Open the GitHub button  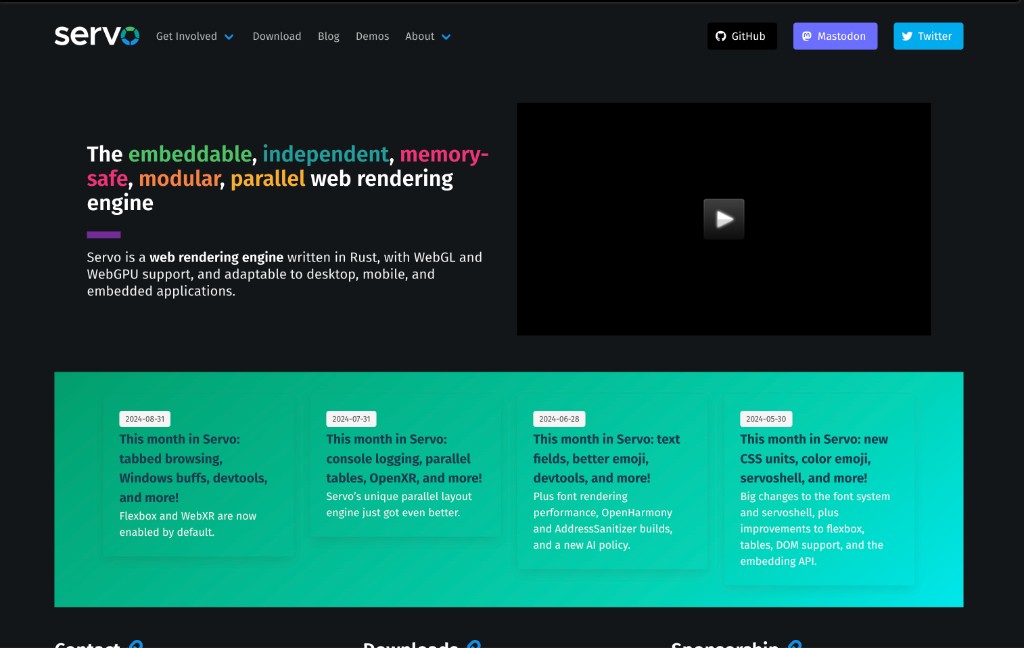tap(742, 36)
